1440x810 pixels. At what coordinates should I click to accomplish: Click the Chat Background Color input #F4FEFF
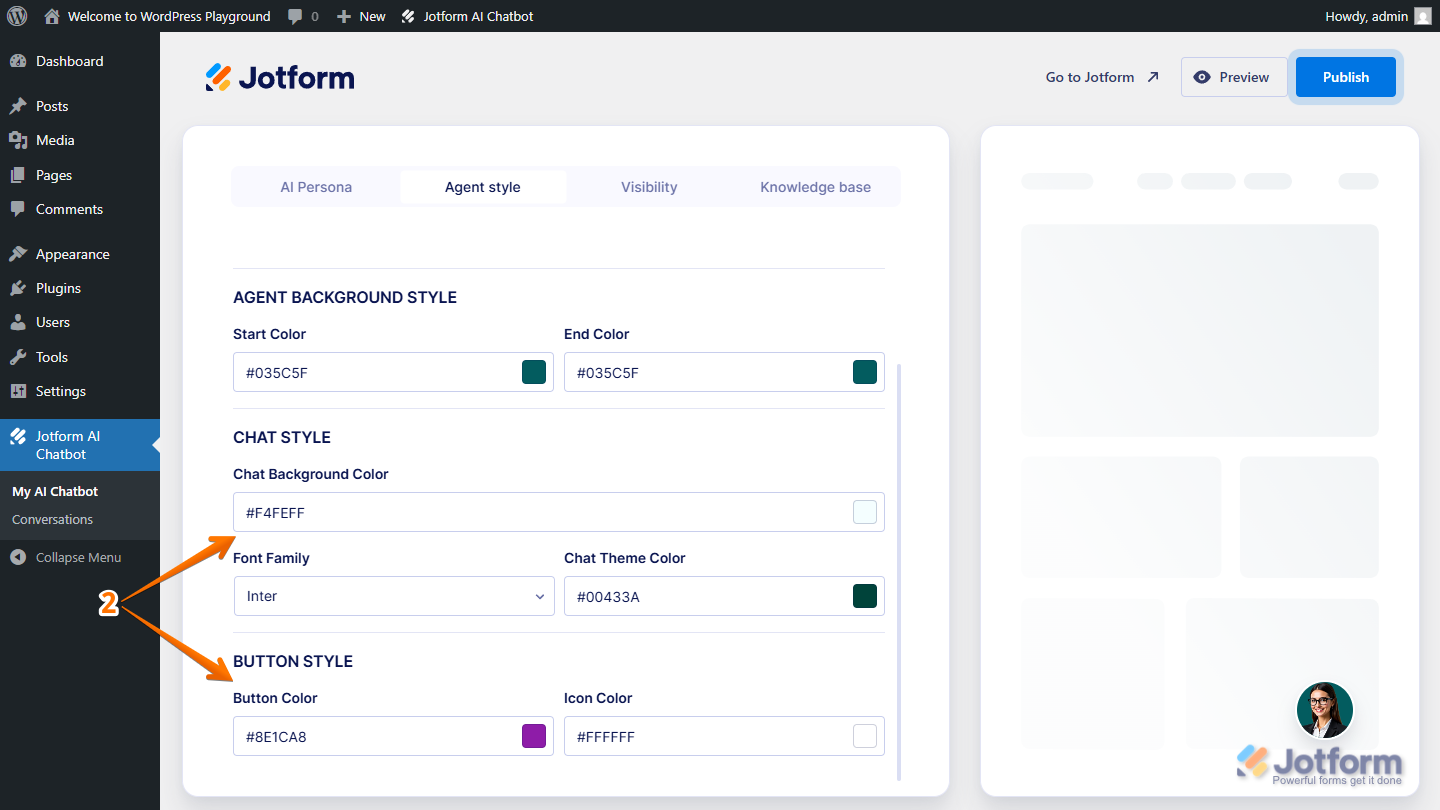559,512
